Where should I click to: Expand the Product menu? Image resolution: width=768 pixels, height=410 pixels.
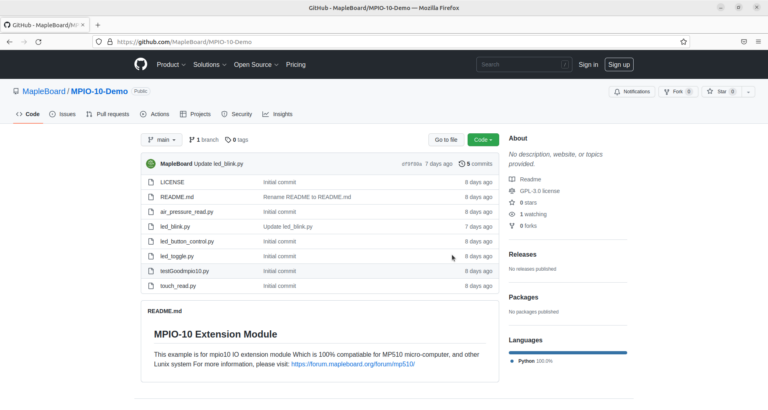point(171,64)
